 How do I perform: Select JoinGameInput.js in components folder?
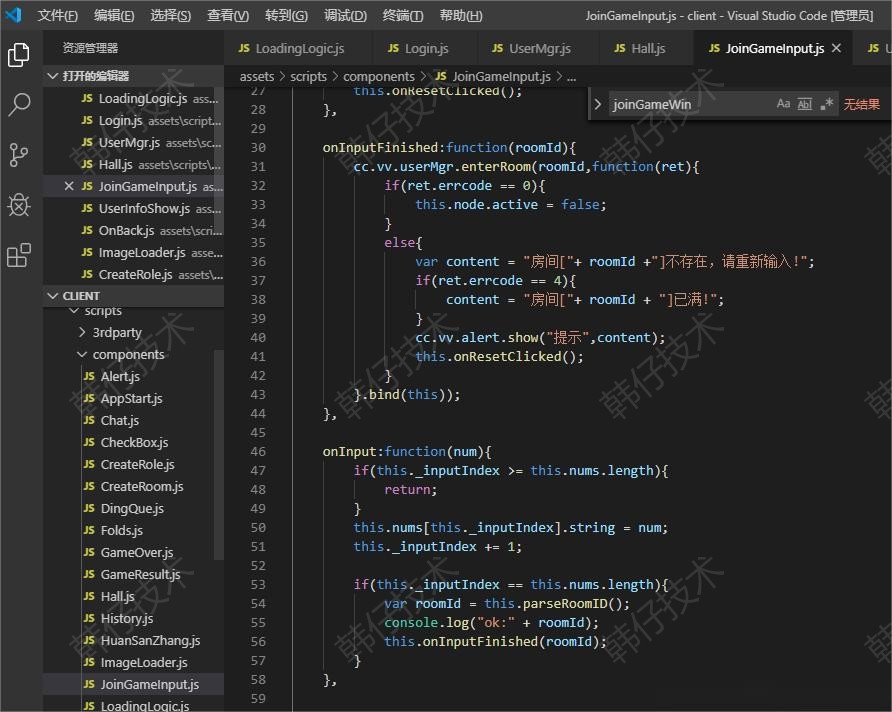pos(133,685)
